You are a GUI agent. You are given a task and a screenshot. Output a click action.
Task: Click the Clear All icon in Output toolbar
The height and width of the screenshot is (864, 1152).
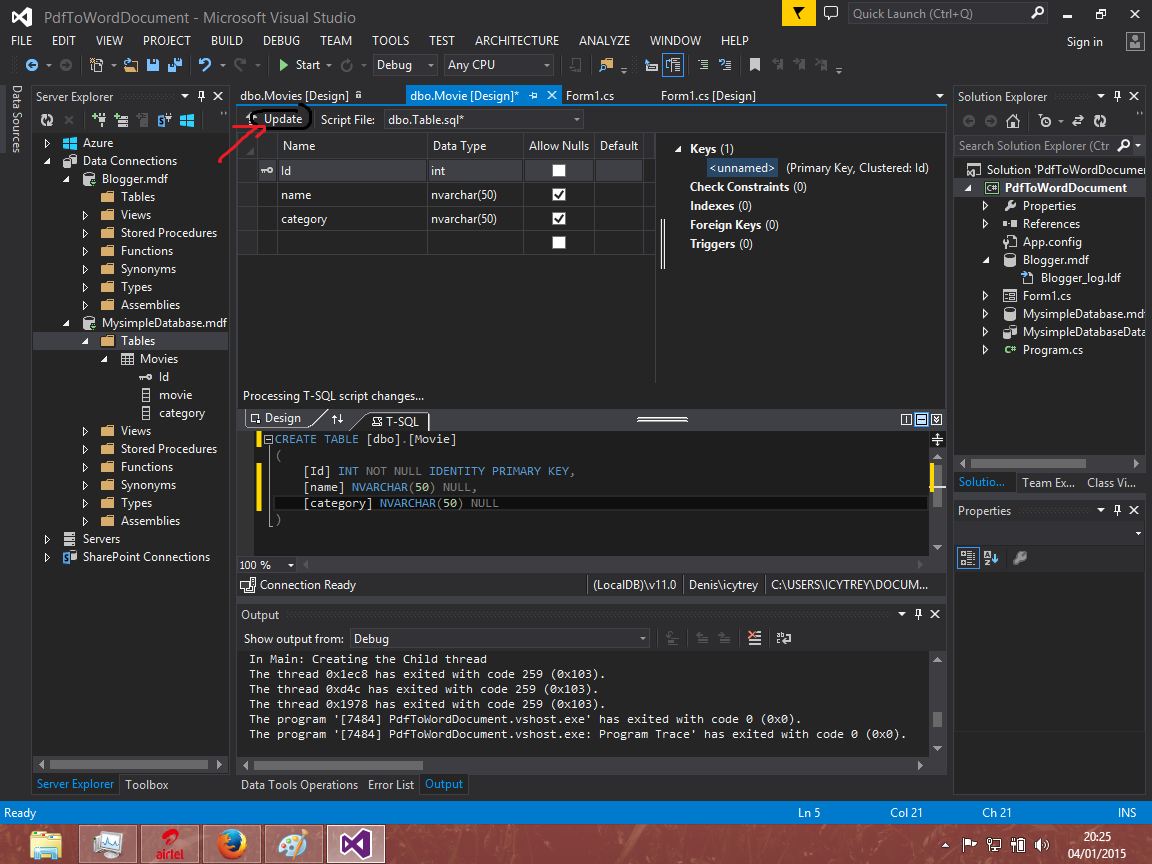click(x=755, y=638)
